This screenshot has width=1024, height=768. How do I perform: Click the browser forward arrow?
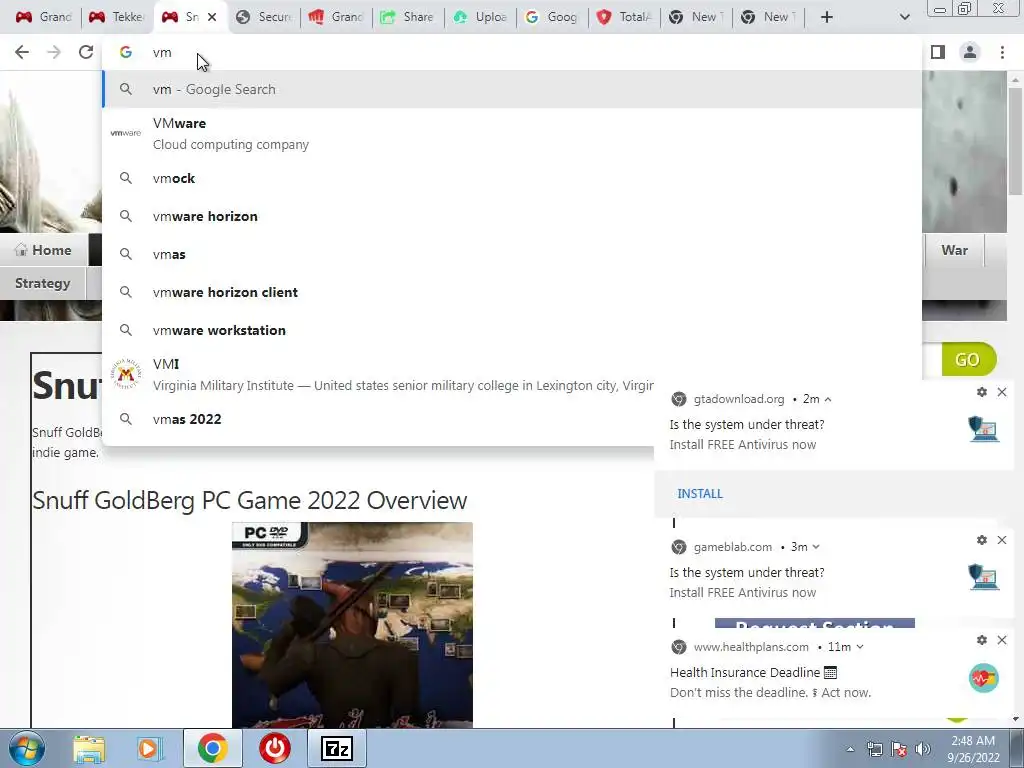pyautogui.click(x=54, y=52)
